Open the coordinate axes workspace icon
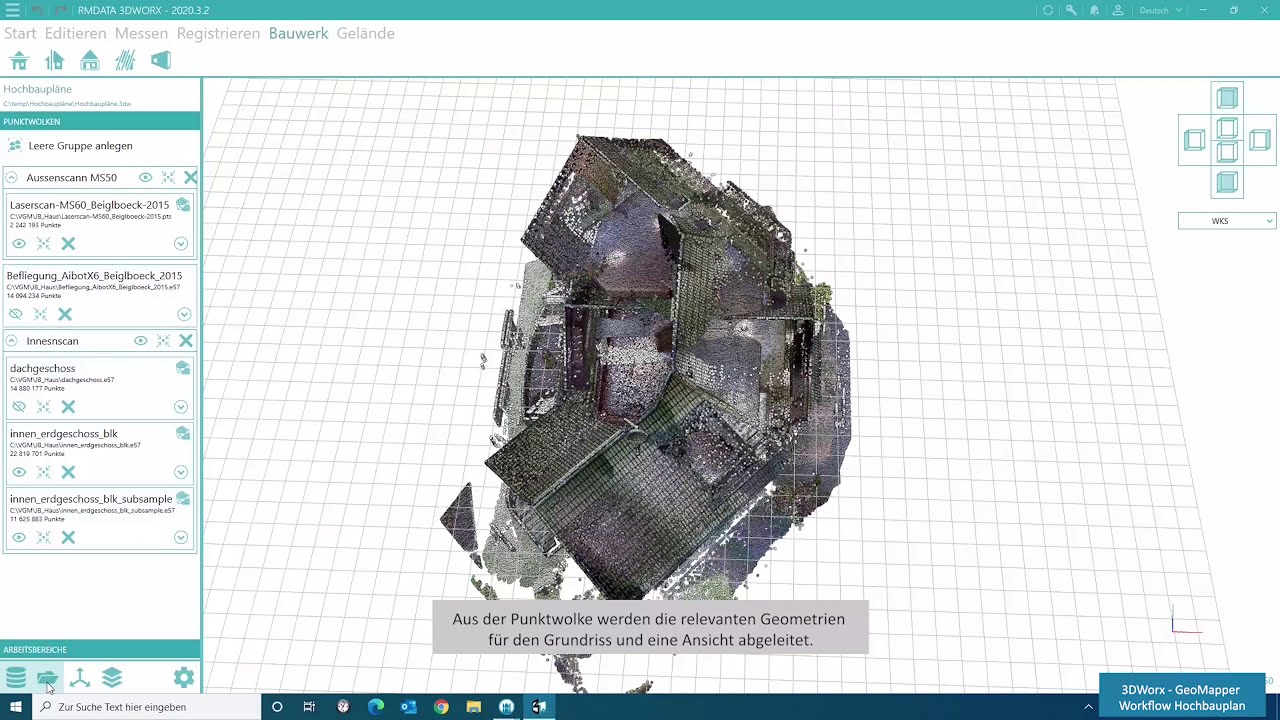This screenshot has width=1280, height=720. point(80,678)
